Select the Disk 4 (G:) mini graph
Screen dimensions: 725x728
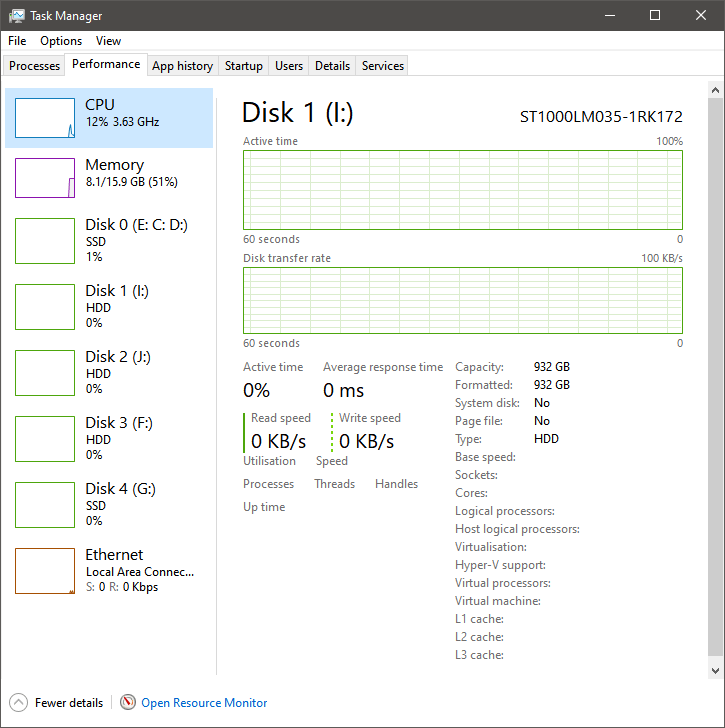pyautogui.click(x=45, y=505)
